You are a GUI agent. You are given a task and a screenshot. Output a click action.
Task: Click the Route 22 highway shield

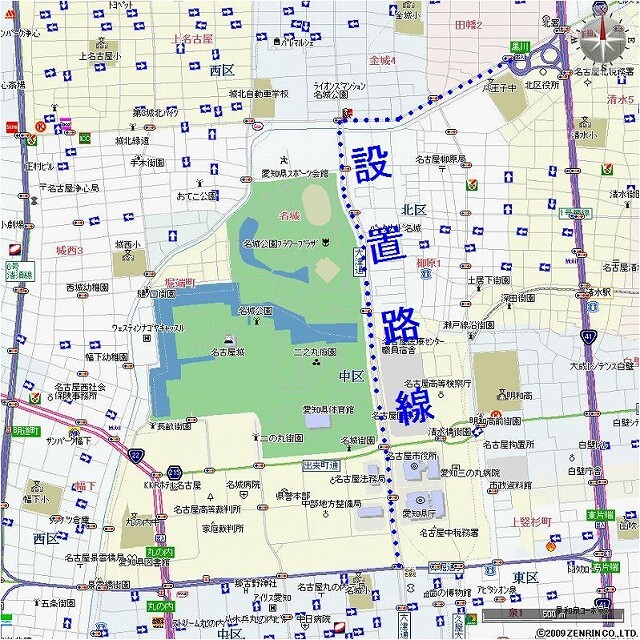click(x=137, y=455)
